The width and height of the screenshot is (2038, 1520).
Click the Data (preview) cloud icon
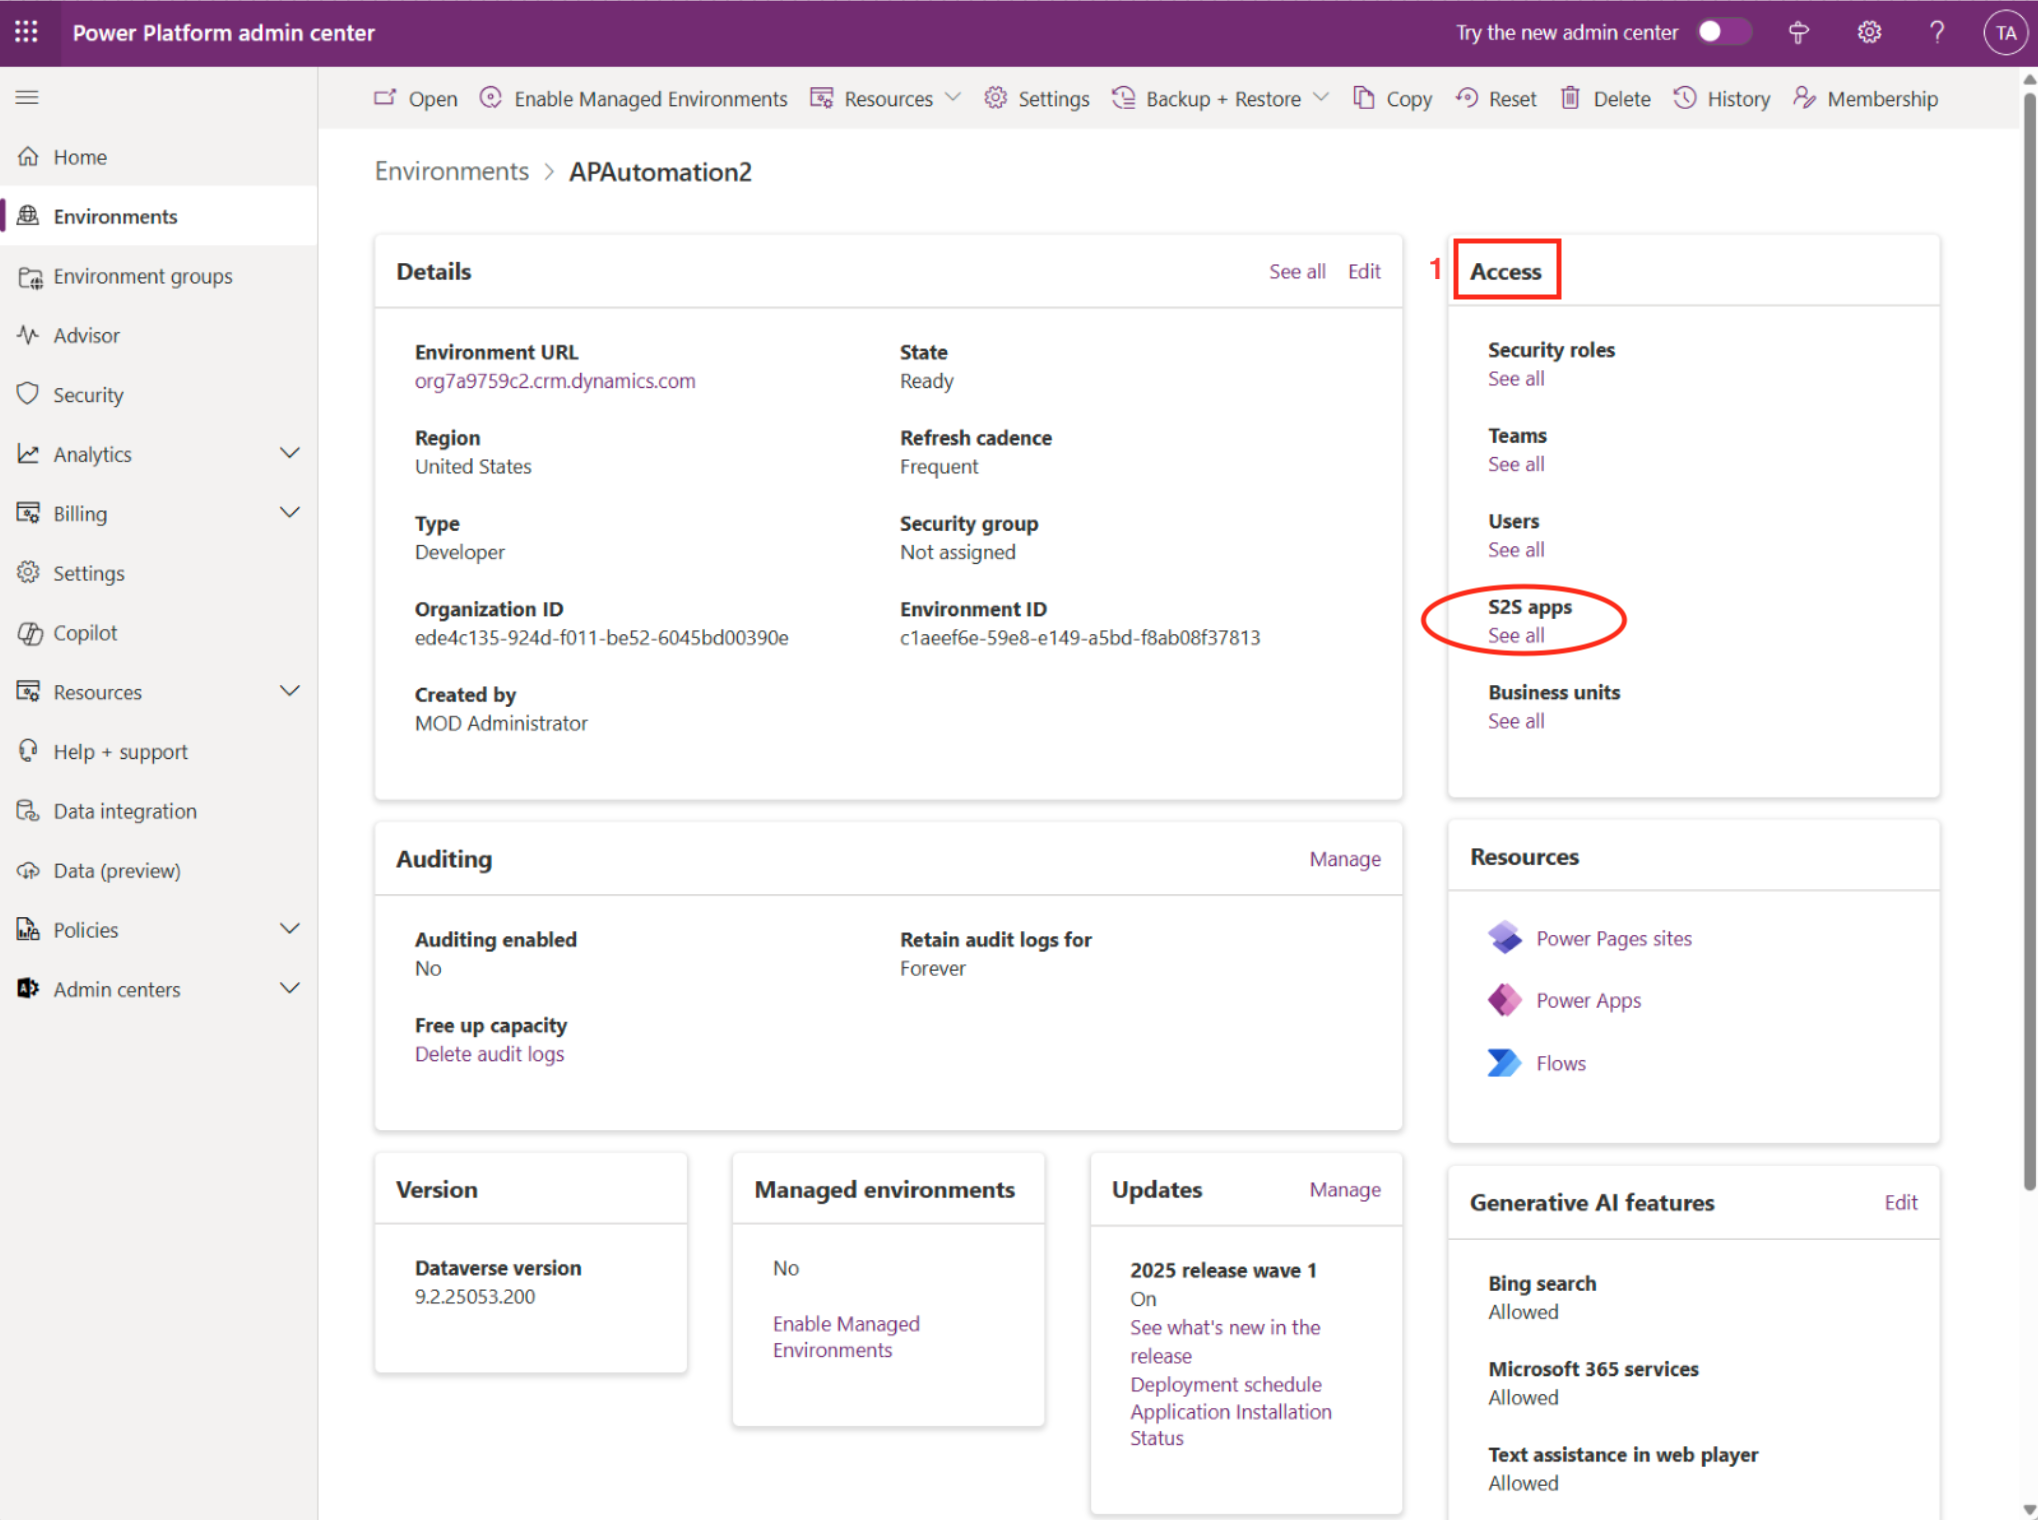28,870
